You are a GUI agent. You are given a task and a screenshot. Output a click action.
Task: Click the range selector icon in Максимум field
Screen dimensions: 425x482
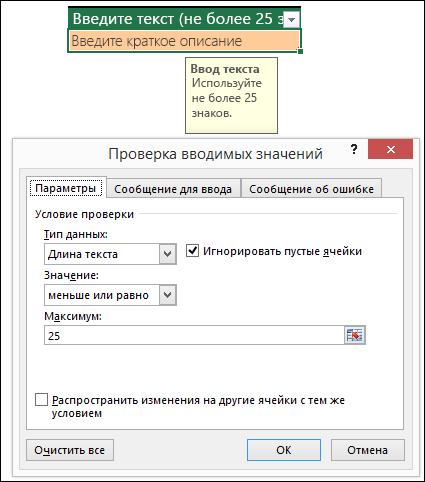(355, 335)
